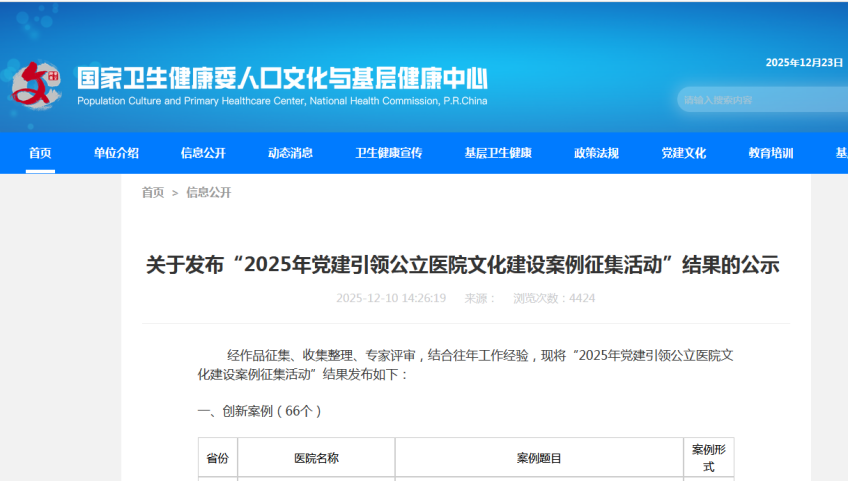The width and height of the screenshot is (849, 481).
Task: Click the 信息公开 breadcrumb link
Action: (208, 192)
